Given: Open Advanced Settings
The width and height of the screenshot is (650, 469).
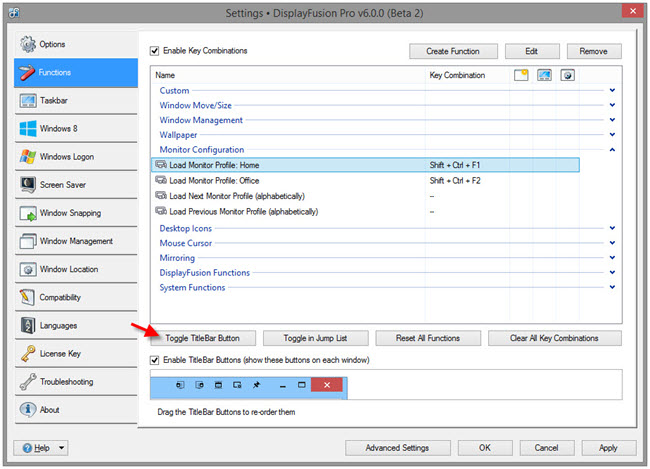Looking at the screenshot, I should (398, 448).
